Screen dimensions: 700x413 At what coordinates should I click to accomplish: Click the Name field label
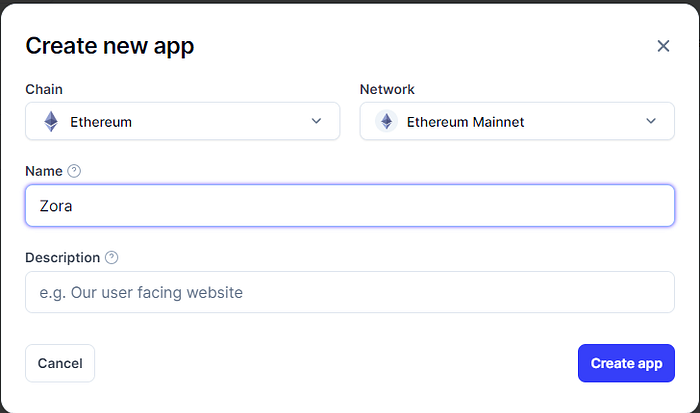tap(44, 171)
